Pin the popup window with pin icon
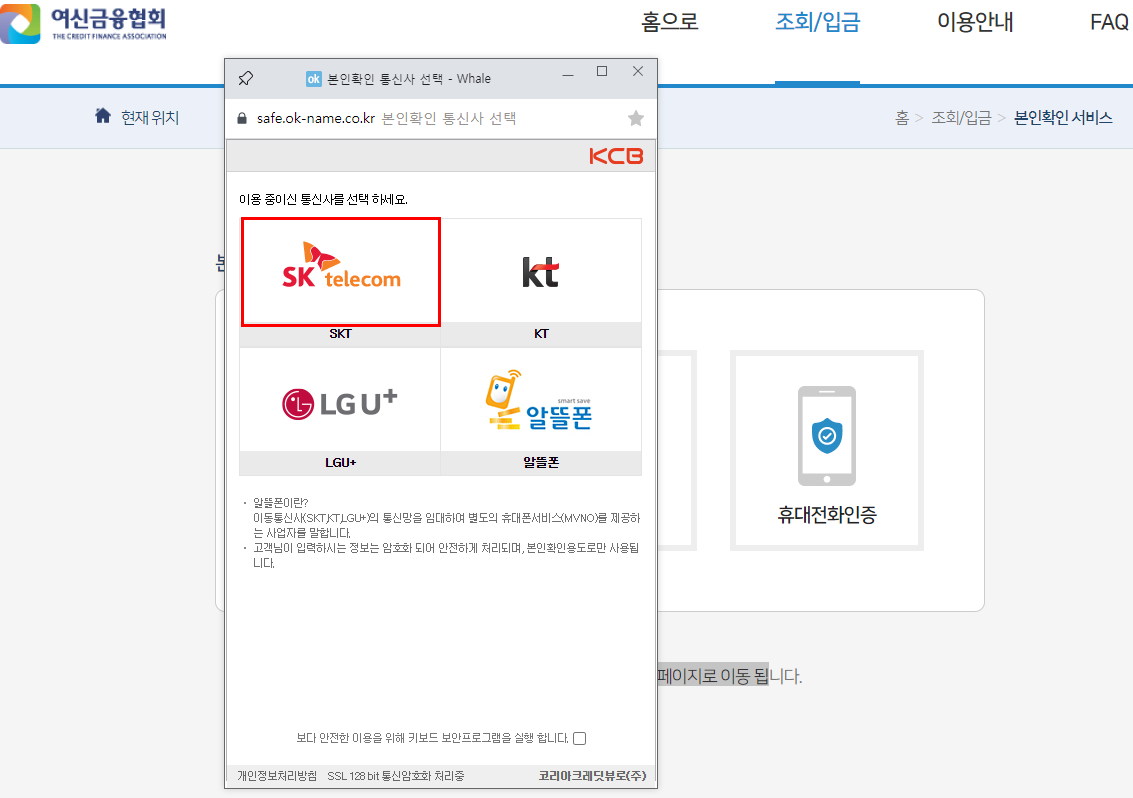 (246, 78)
